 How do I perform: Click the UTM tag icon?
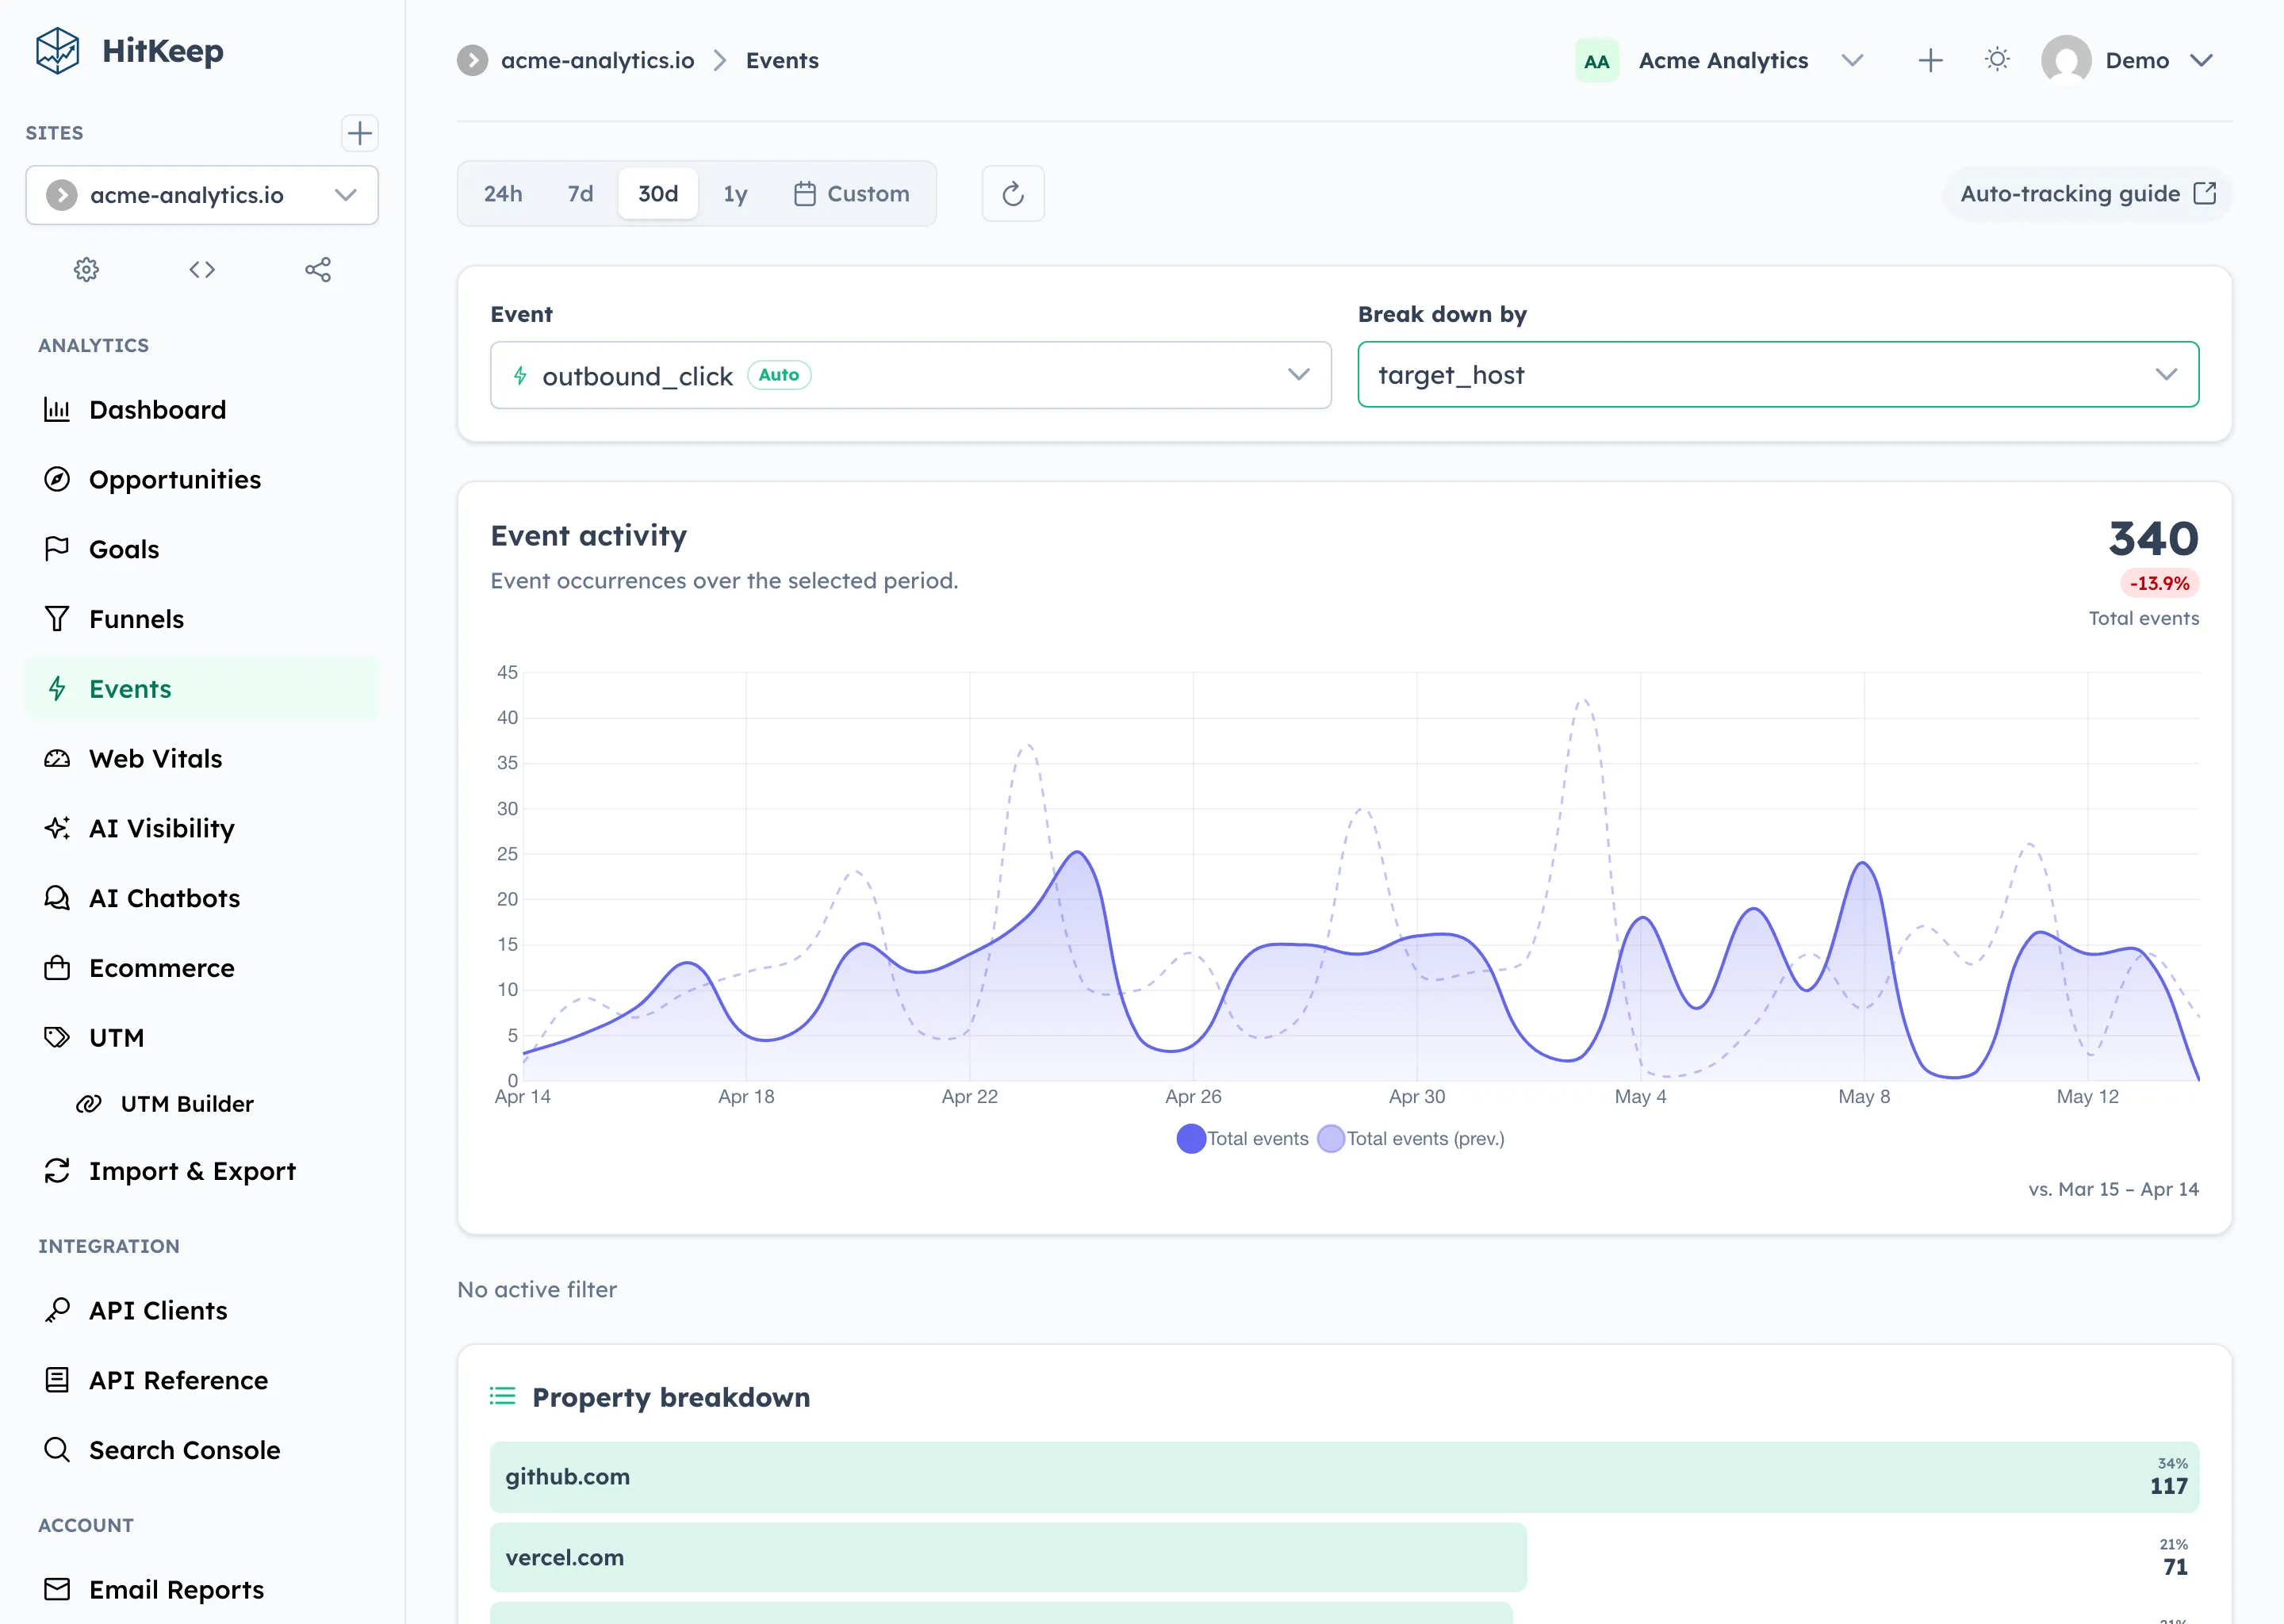coord(57,1037)
